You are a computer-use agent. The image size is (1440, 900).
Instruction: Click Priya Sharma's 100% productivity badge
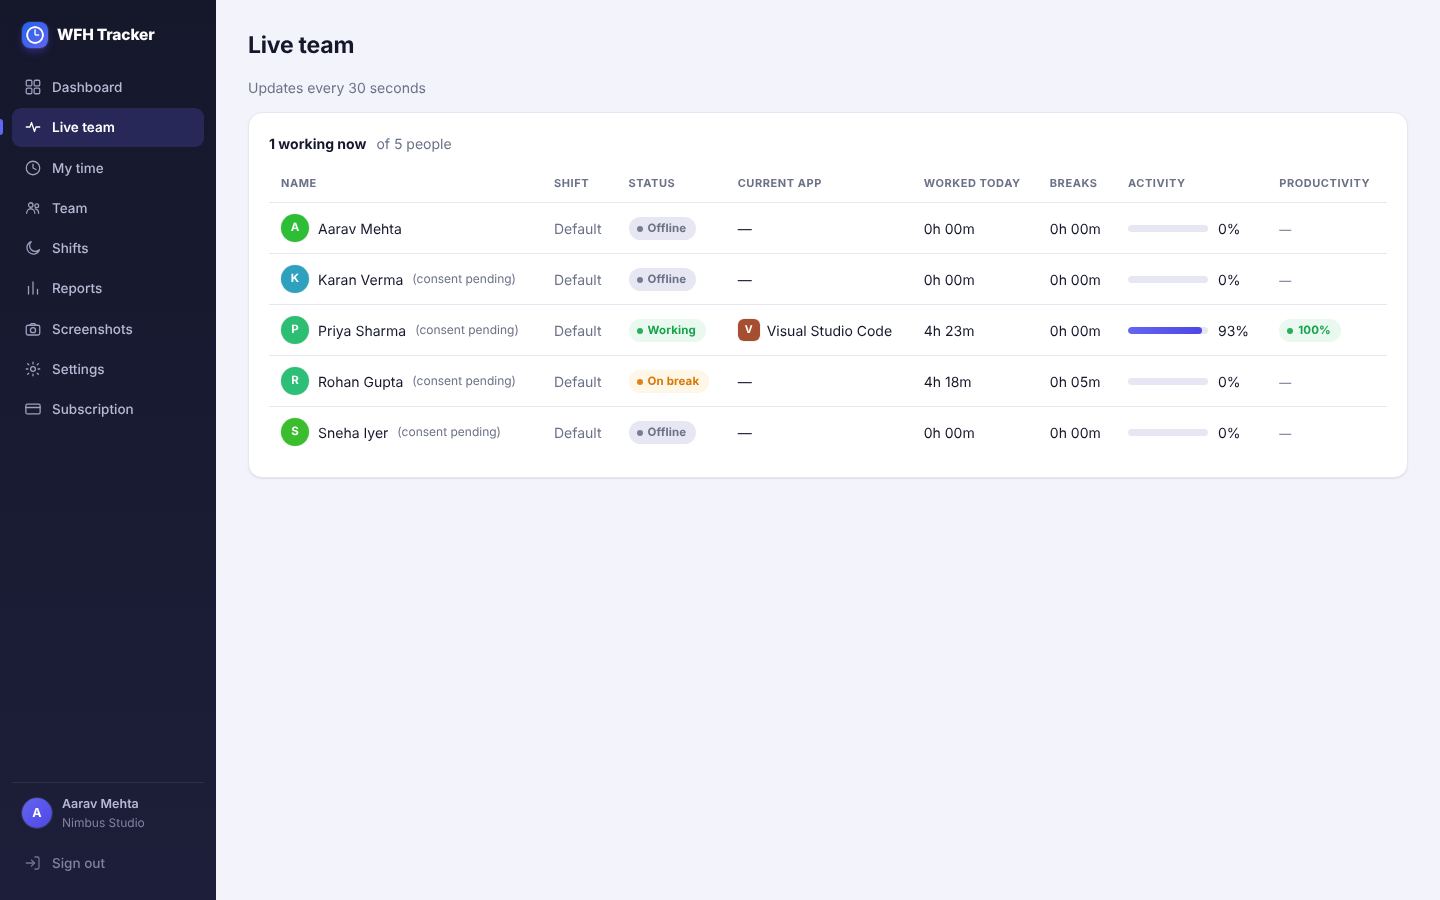pyautogui.click(x=1310, y=330)
